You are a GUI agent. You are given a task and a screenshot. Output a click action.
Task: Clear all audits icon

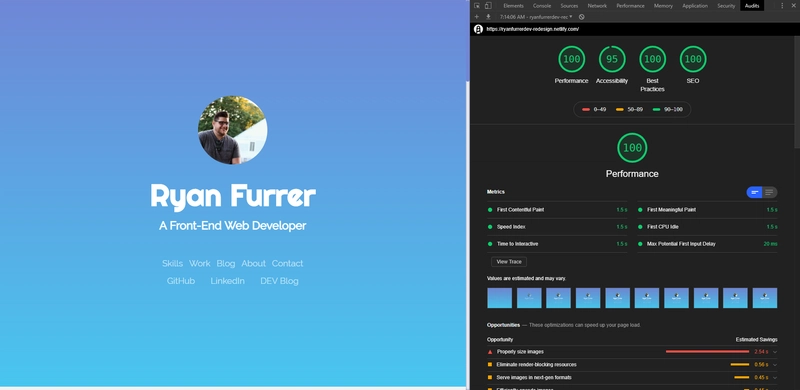pyautogui.click(x=582, y=17)
